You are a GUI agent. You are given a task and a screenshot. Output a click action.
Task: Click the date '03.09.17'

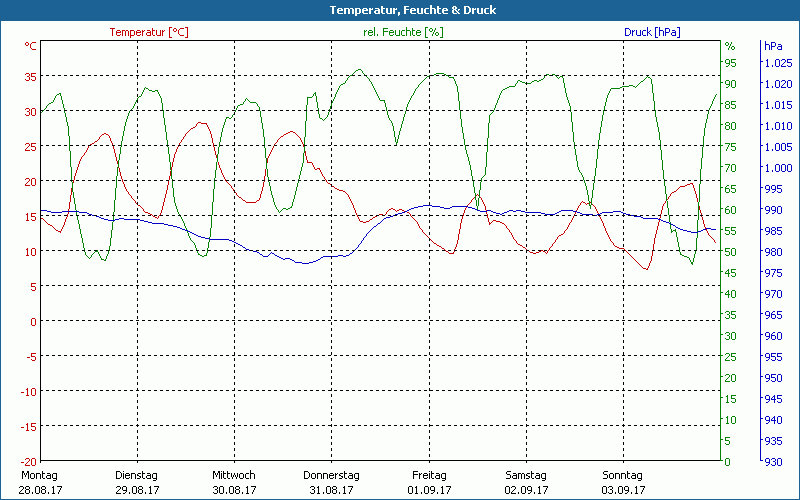(623, 490)
